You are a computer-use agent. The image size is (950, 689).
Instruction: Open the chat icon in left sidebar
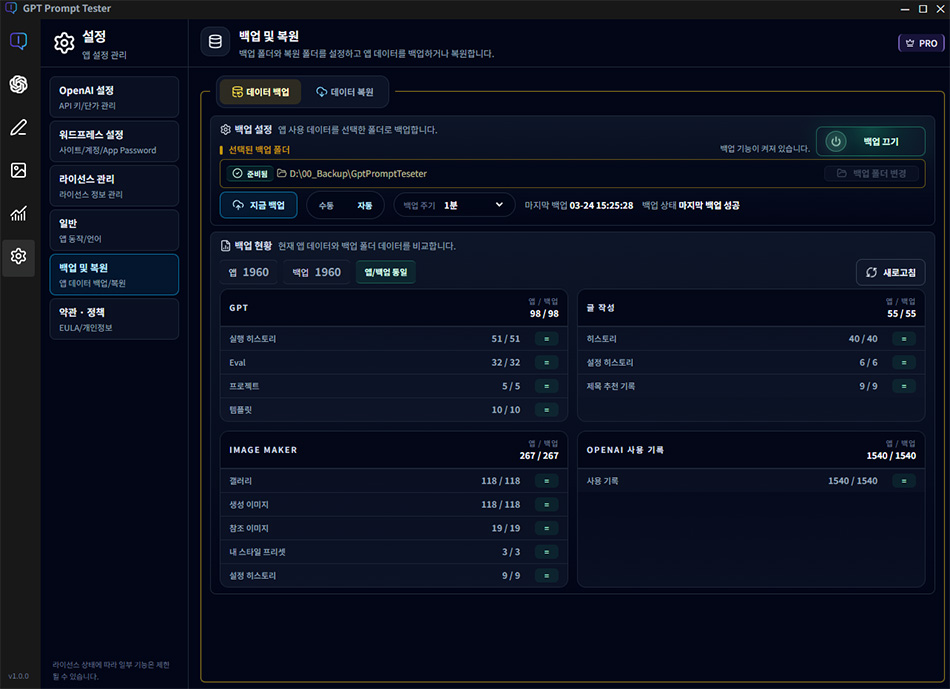coord(18,42)
